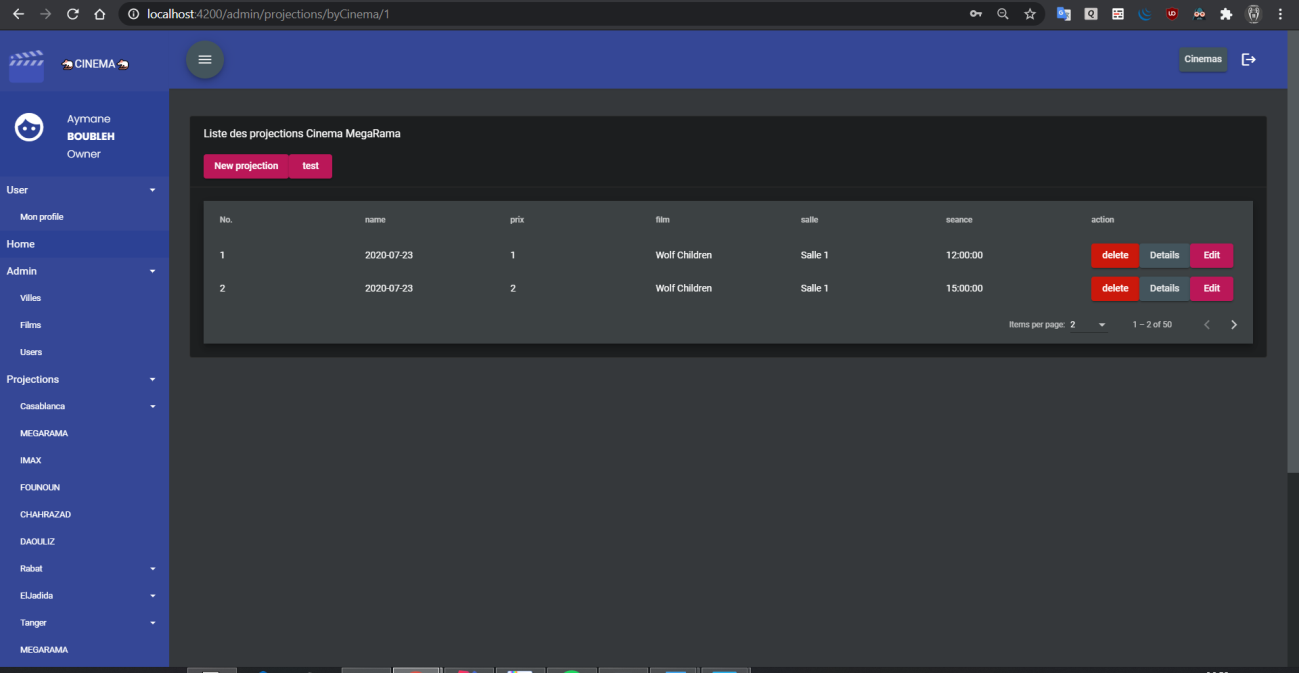Bookmark the page via the star icon
The image size is (1299, 673).
(x=1029, y=14)
